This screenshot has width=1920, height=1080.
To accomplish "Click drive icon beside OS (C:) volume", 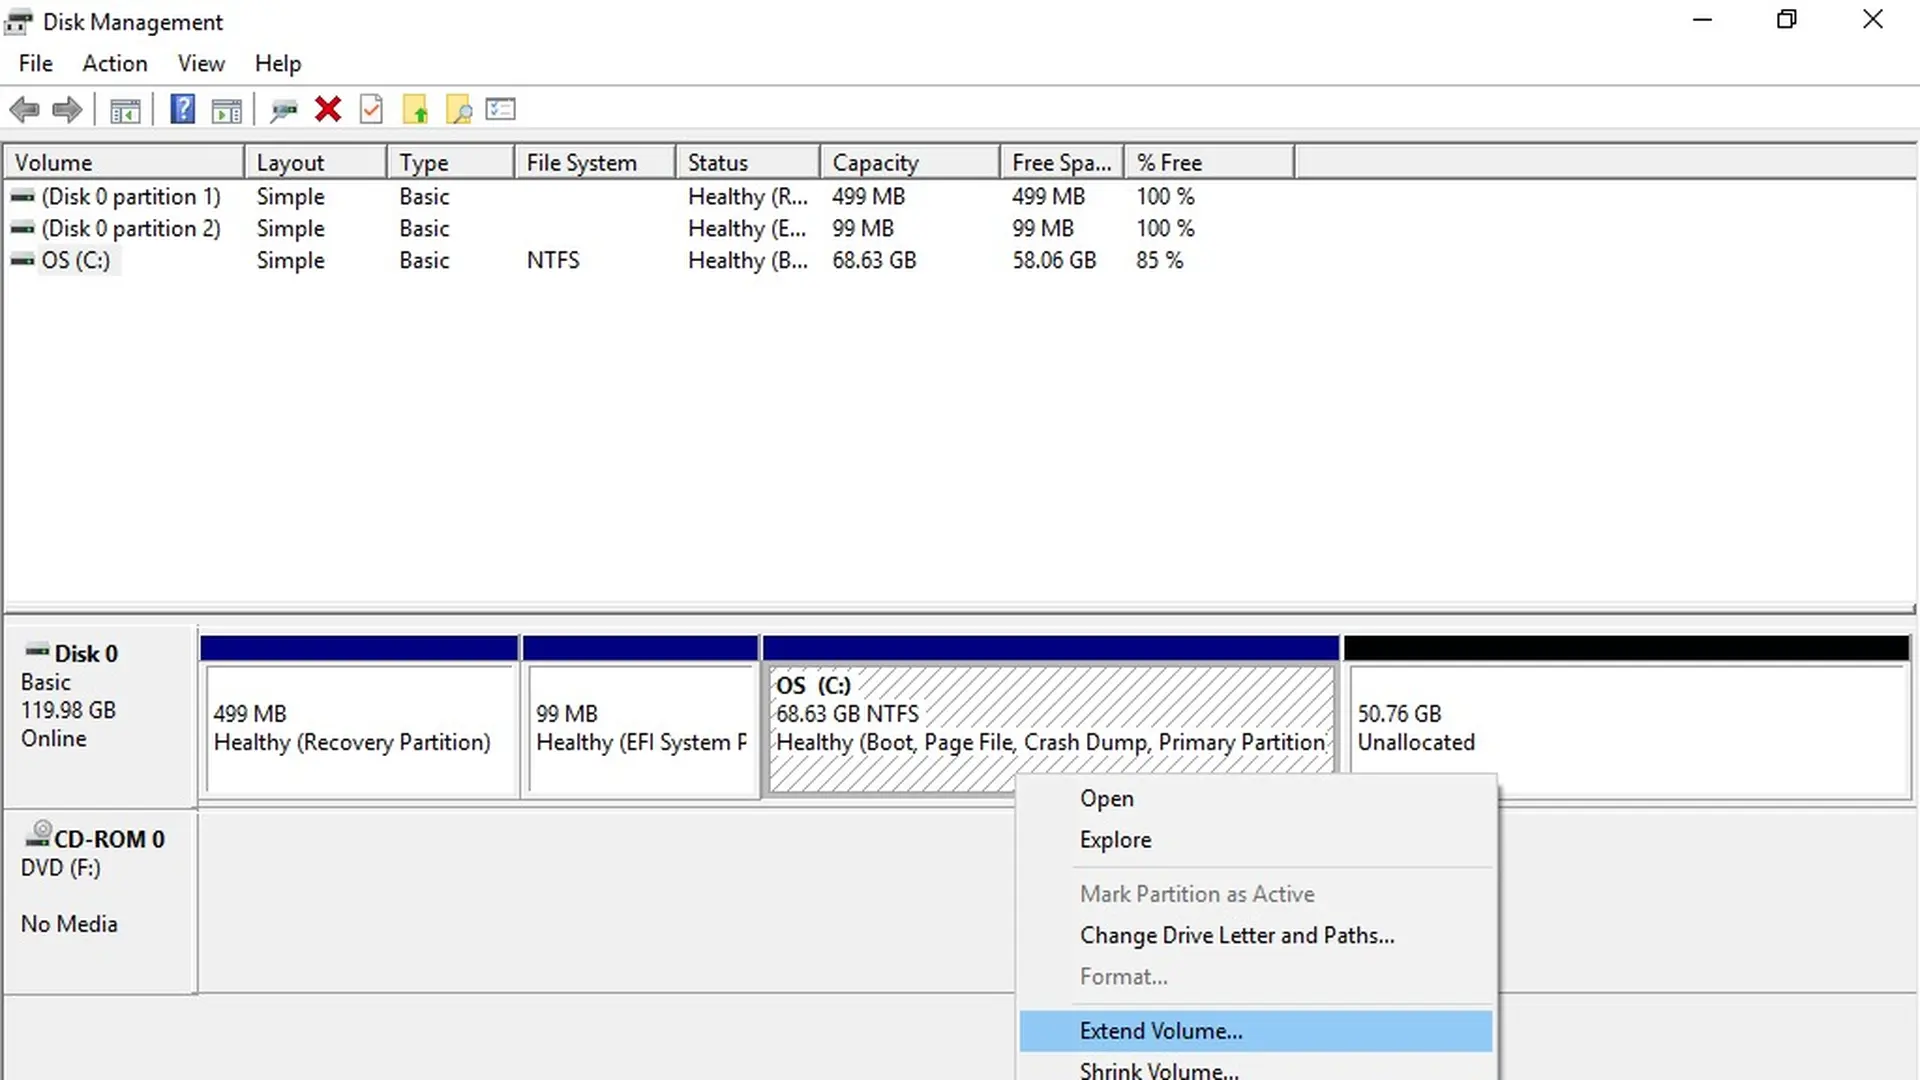I will click(22, 261).
